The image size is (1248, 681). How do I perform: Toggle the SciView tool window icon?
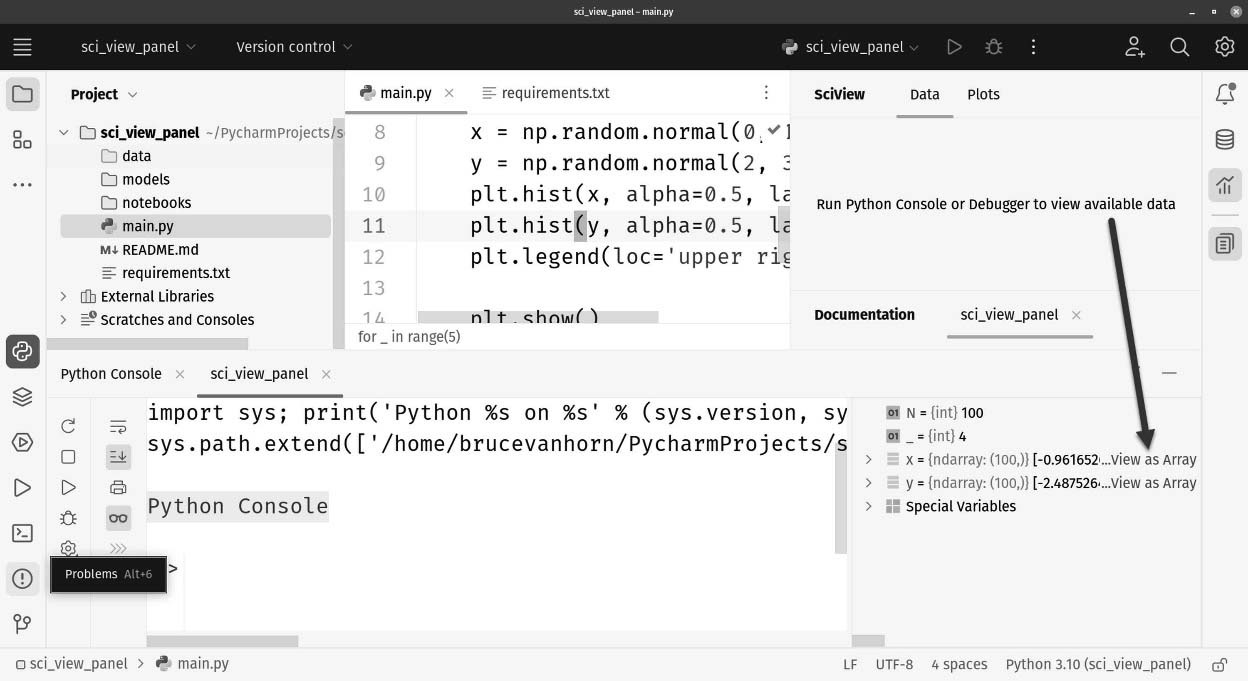pyautogui.click(x=1225, y=185)
